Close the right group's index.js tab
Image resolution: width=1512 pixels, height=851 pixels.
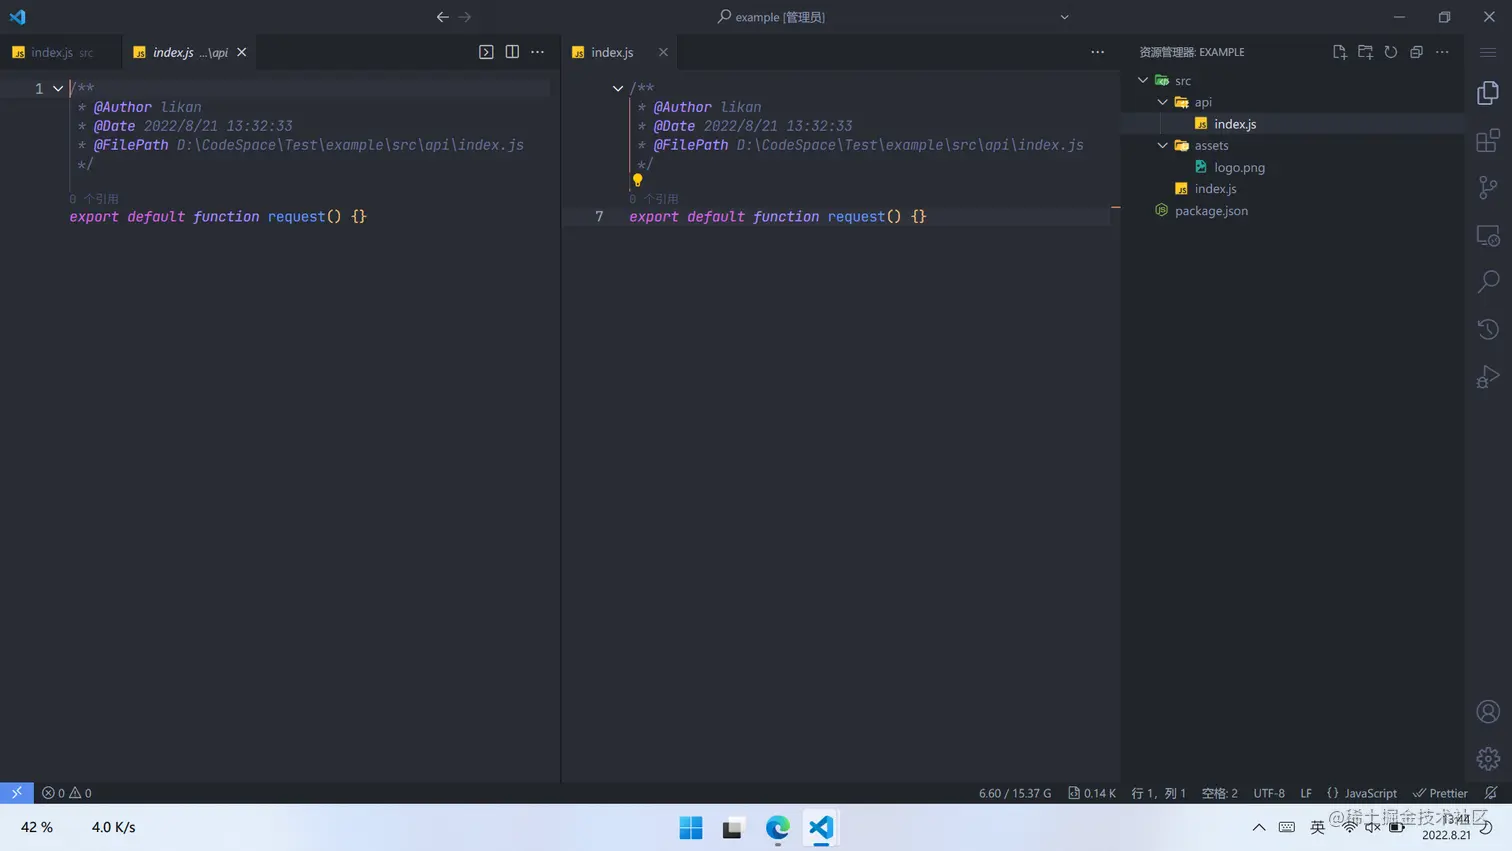pyautogui.click(x=663, y=52)
